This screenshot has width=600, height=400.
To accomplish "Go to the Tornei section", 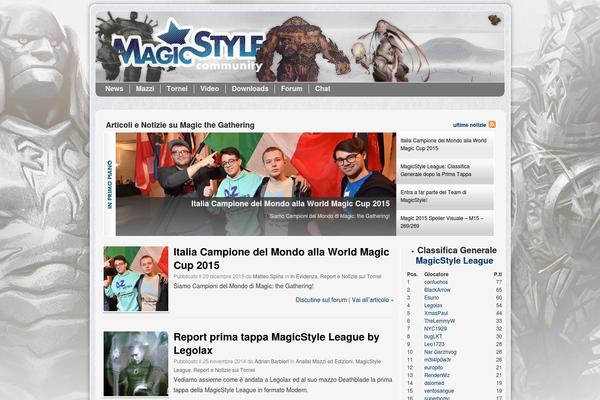I will (x=177, y=89).
